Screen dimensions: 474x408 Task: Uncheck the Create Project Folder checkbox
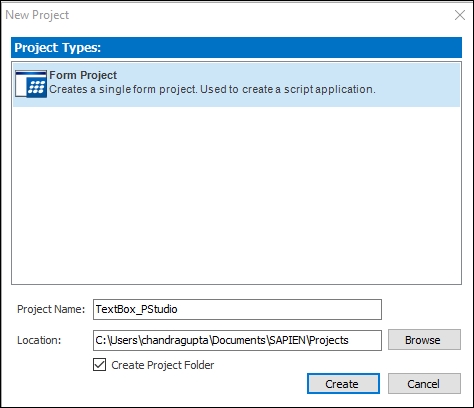[100, 365]
